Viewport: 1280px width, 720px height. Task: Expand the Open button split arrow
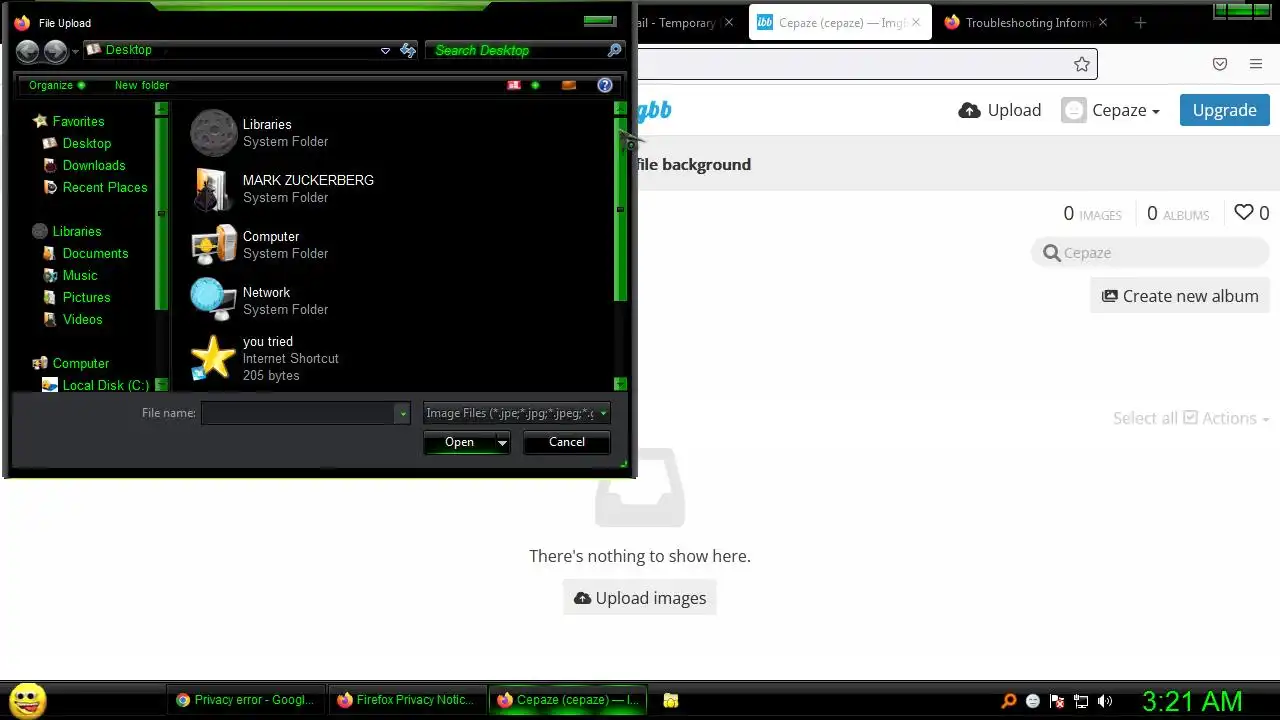pos(502,442)
